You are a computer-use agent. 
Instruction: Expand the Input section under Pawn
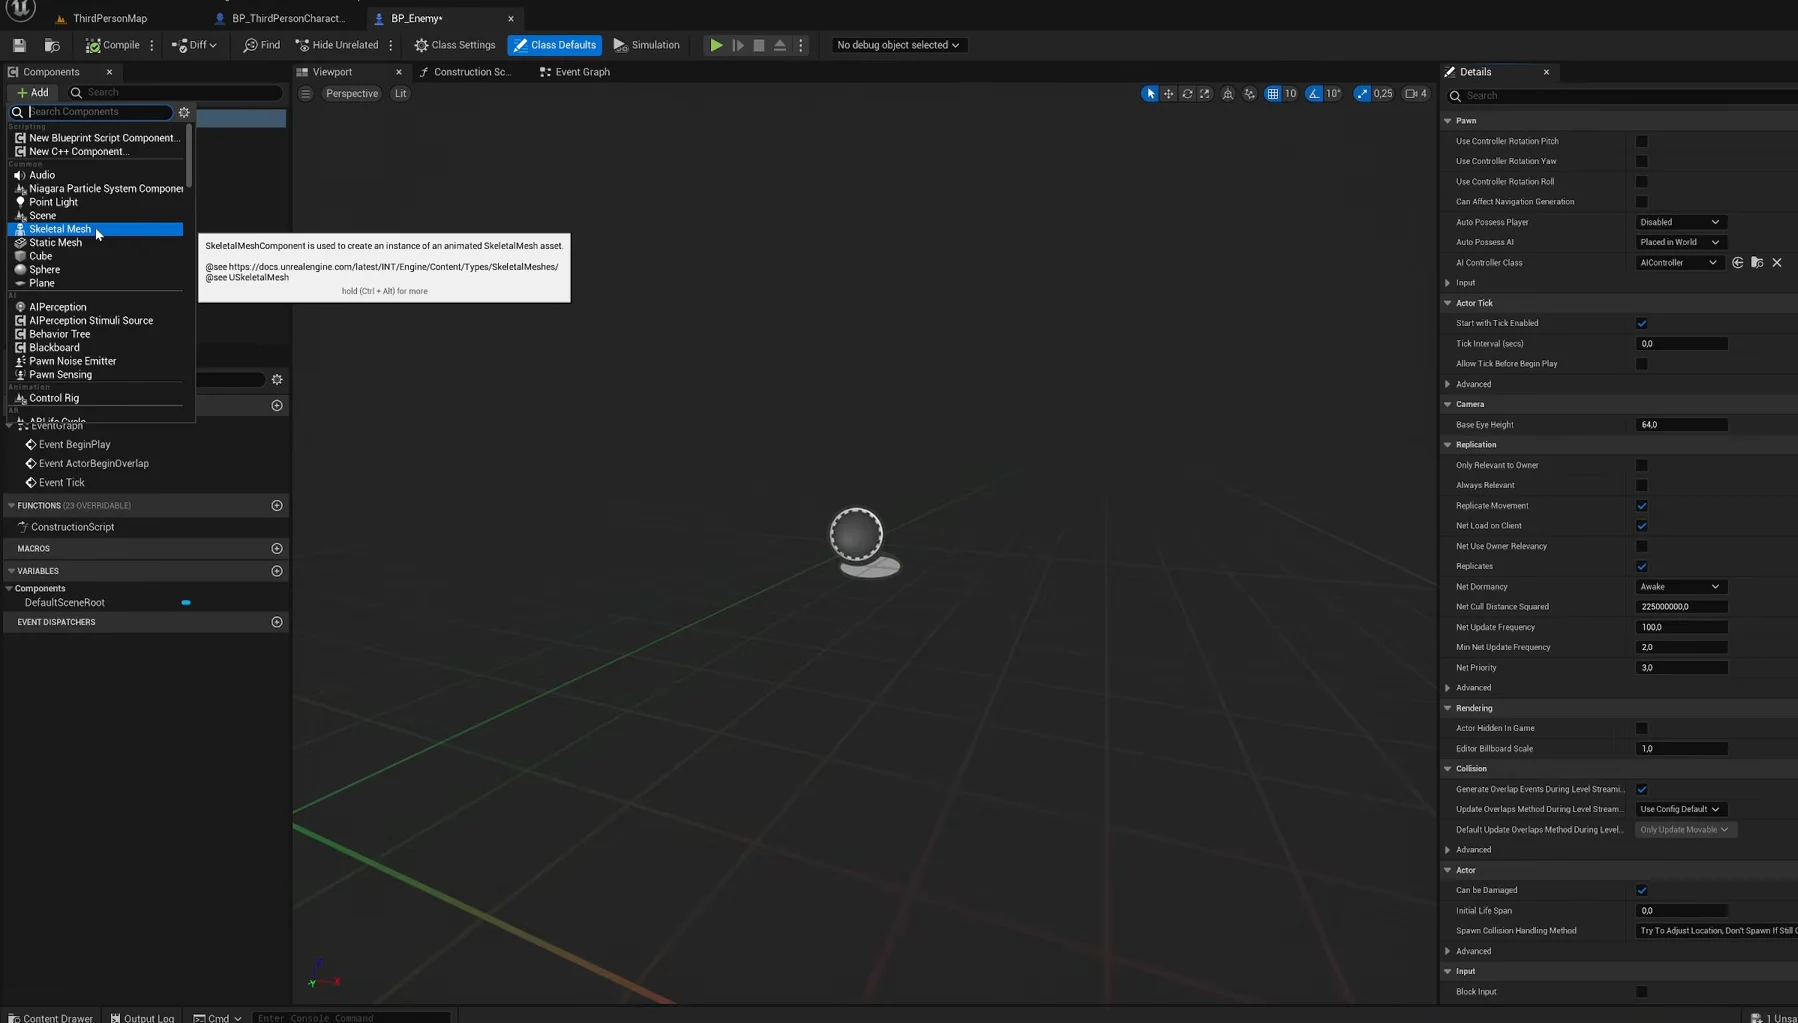pyautogui.click(x=1447, y=283)
